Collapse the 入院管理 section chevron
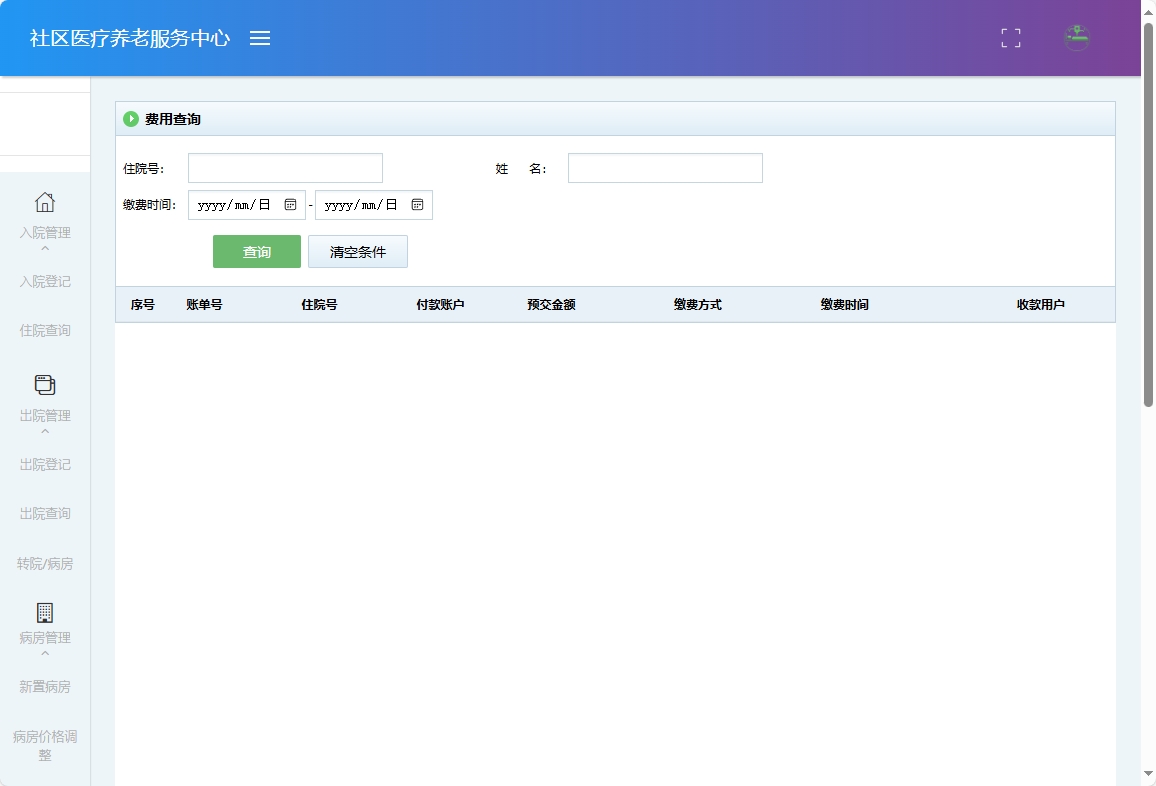 44,247
